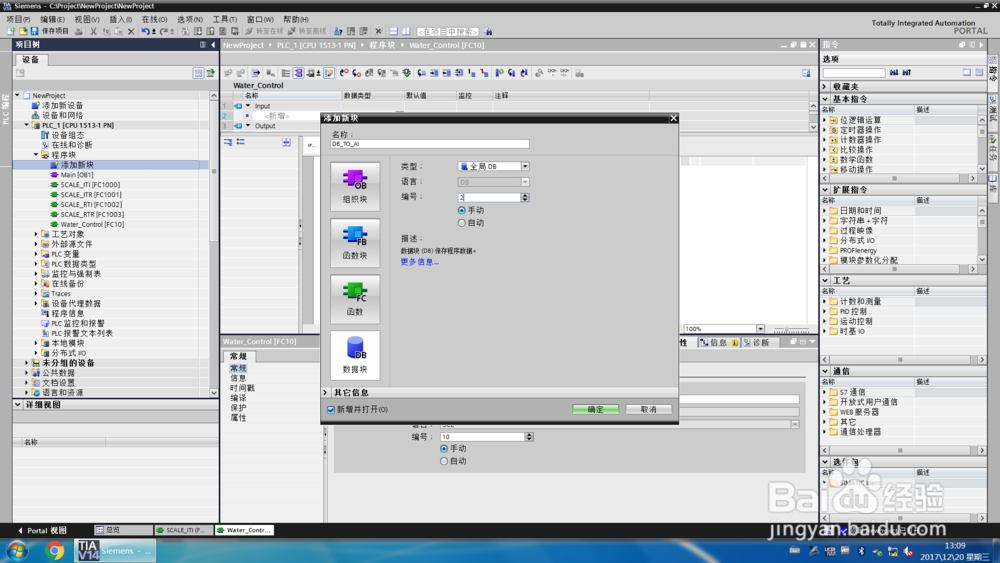This screenshot has height=563, width=1000.
Task: Open the 信息 tab in inspector window
Action: tap(719, 343)
